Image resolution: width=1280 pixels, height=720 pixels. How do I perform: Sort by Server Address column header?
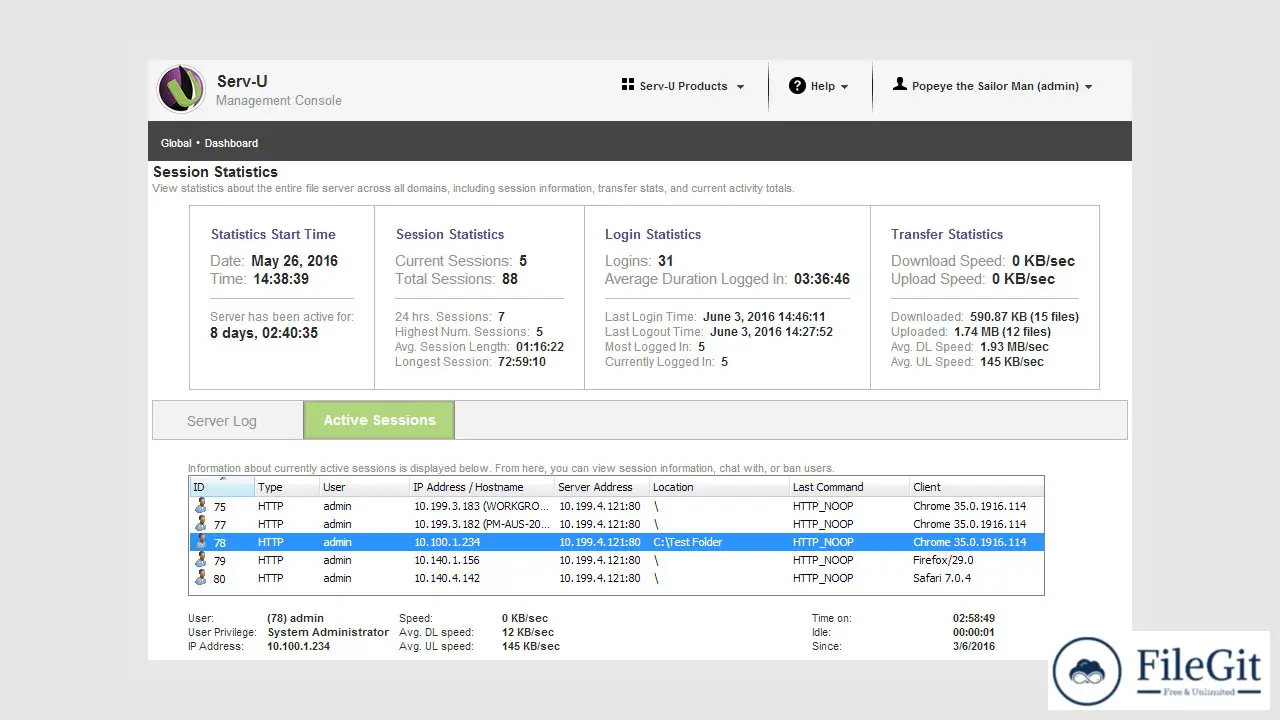tap(601, 487)
